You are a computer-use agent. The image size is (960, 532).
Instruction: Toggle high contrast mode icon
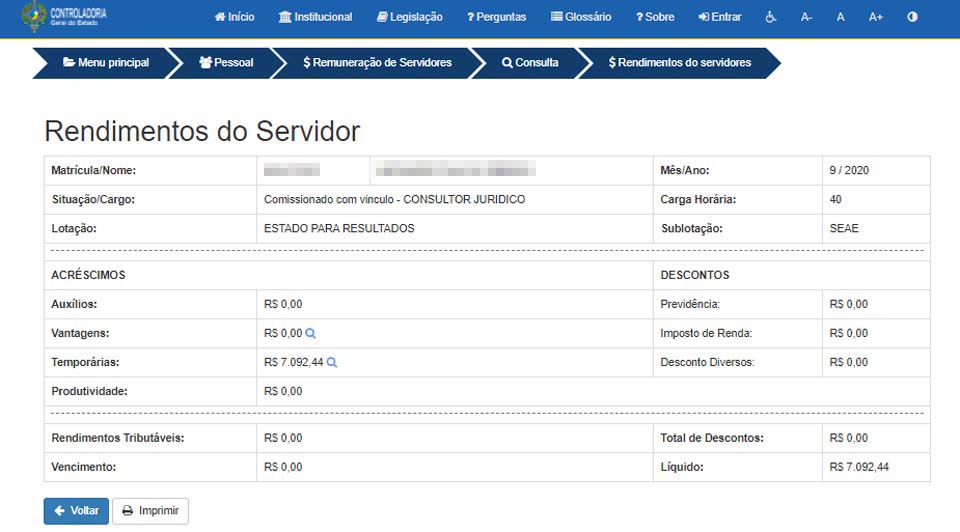(x=912, y=17)
